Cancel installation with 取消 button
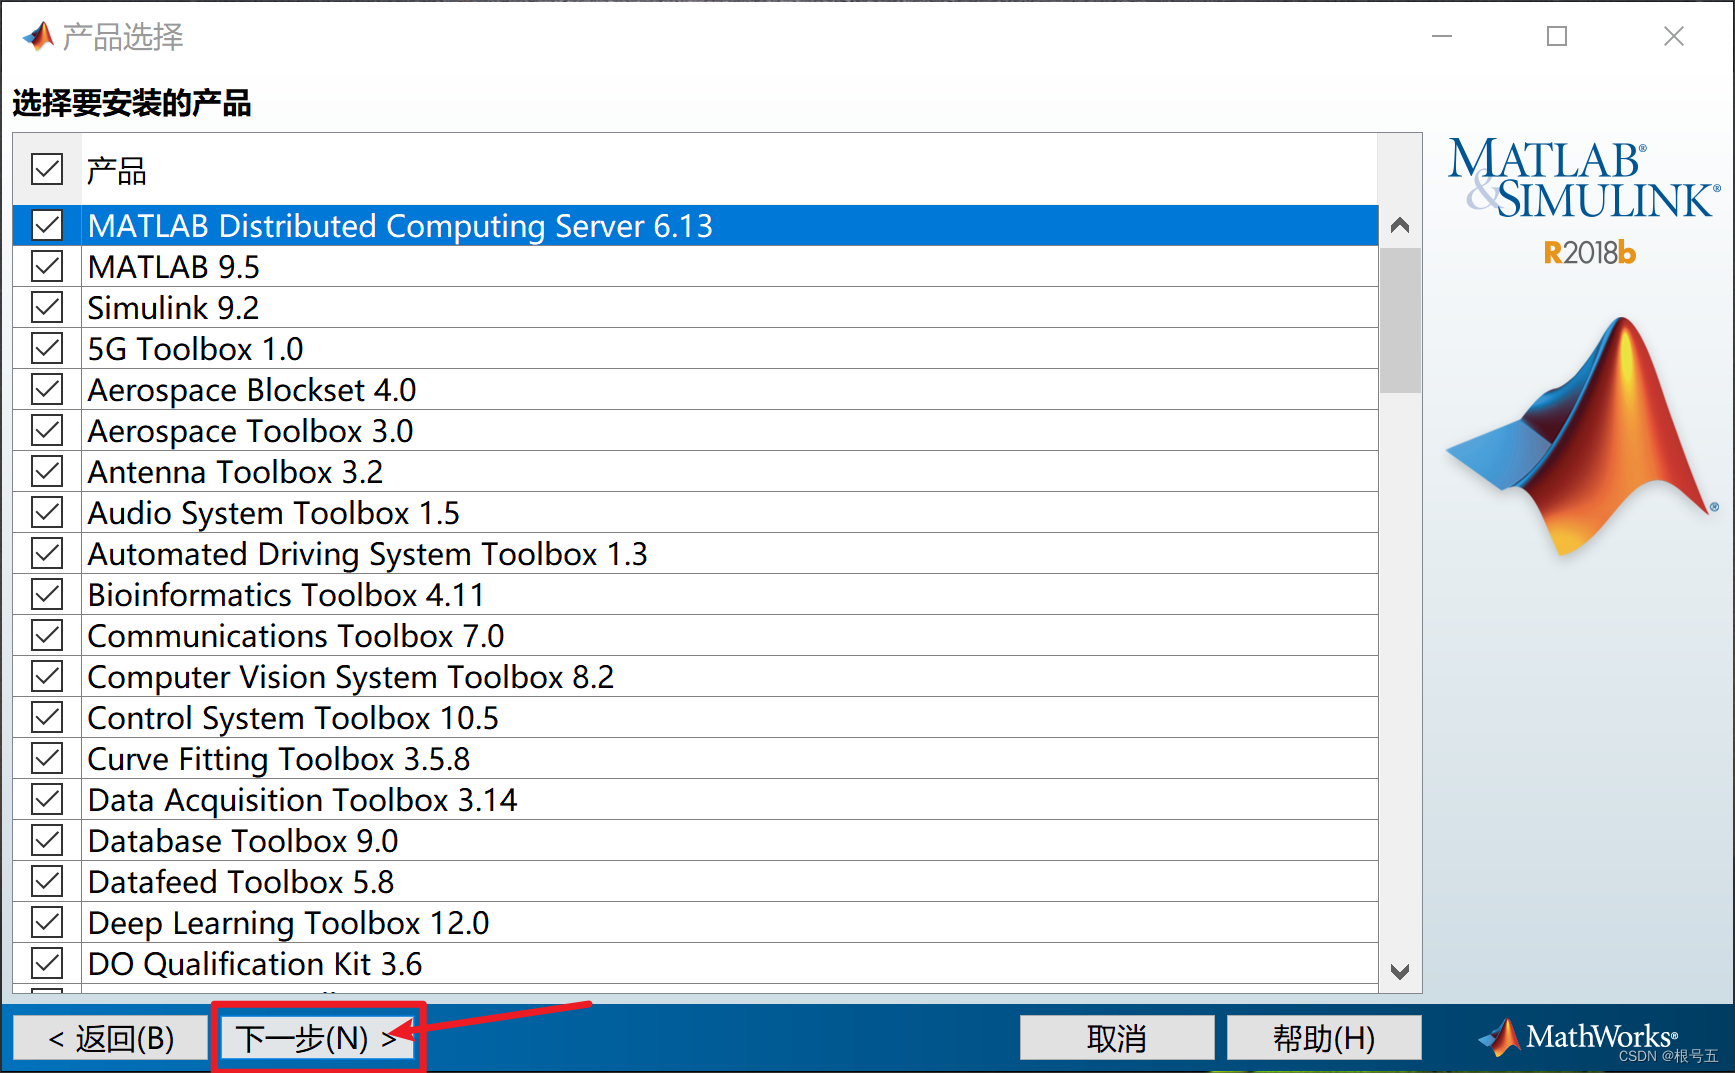 click(x=1116, y=1038)
